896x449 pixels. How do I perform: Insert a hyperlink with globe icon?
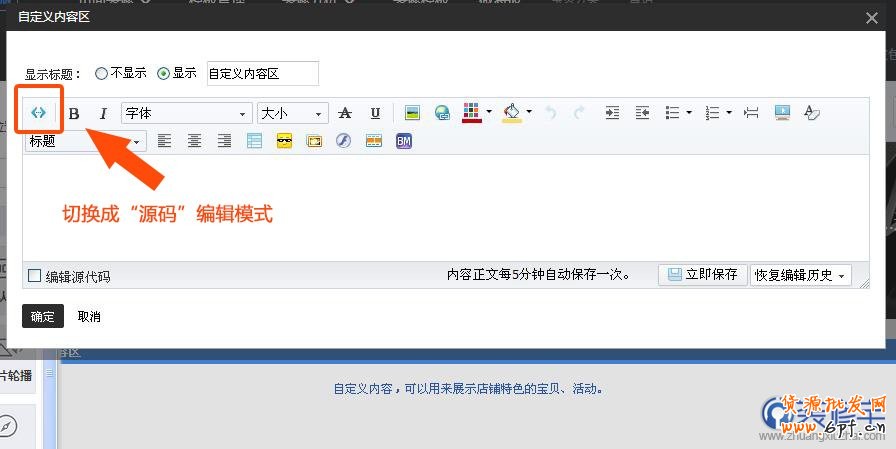coord(442,113)
